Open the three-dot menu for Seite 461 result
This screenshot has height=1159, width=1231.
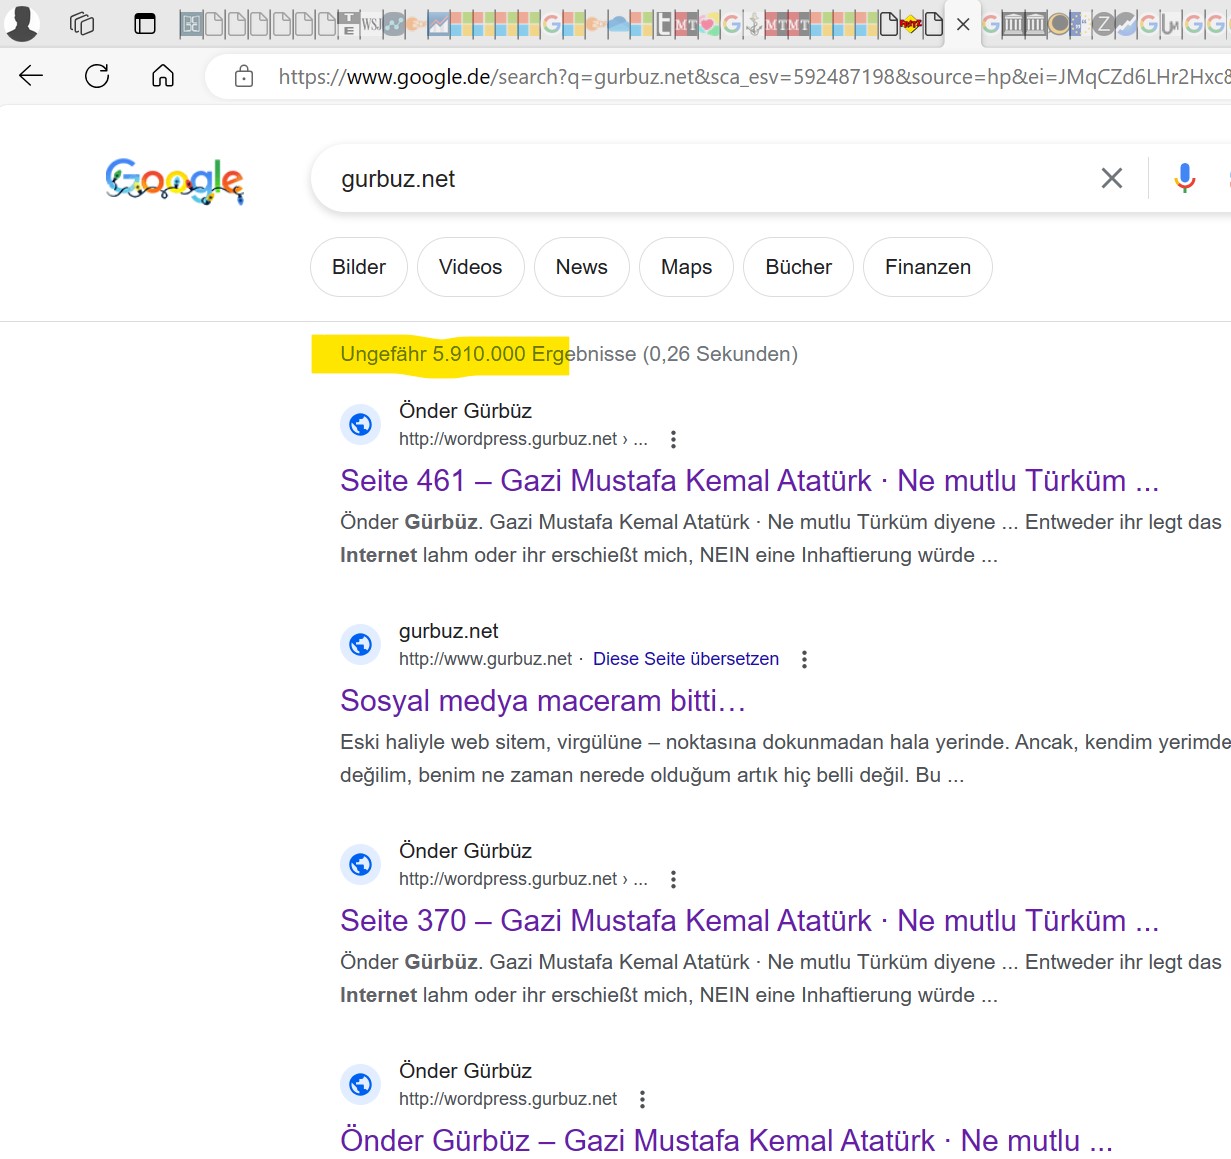point(673,439)
